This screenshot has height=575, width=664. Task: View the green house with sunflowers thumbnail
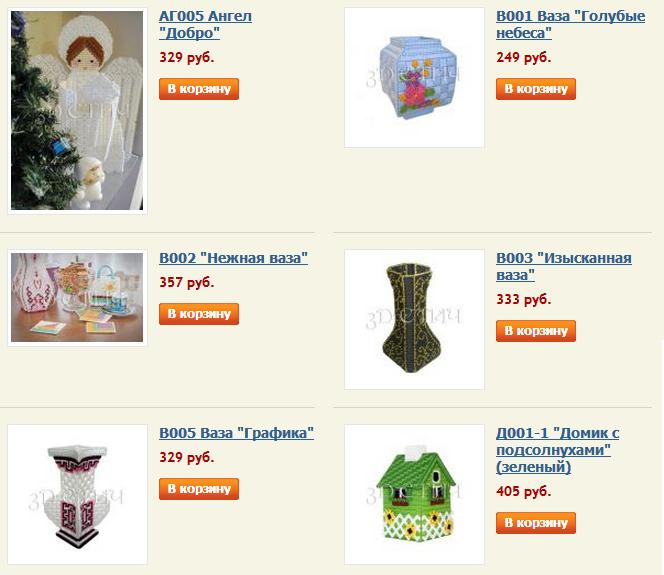tap(414, 495)
